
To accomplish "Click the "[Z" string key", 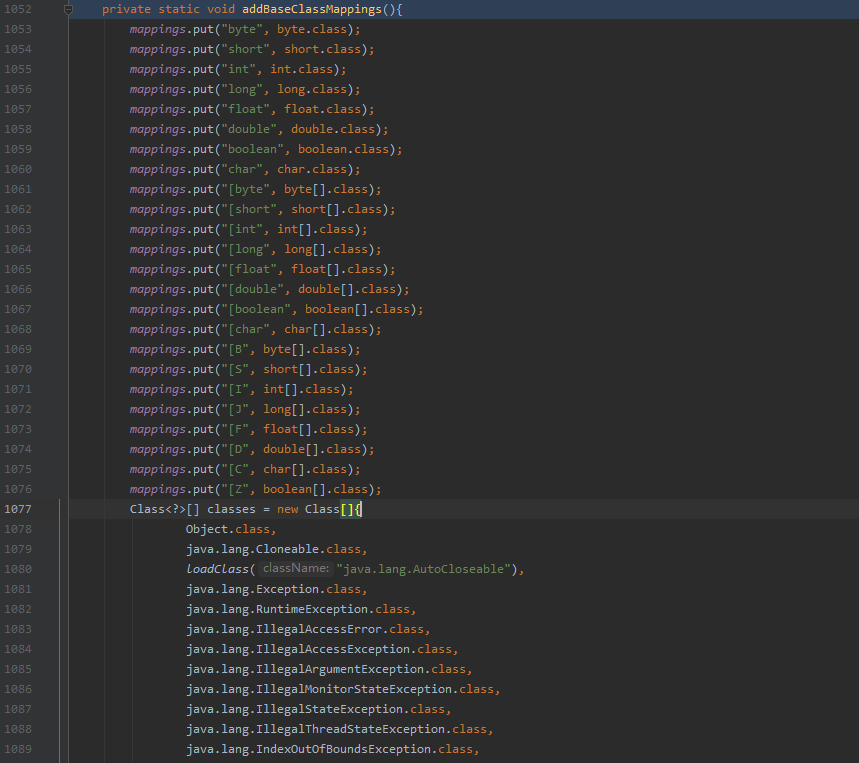I will click(x=235, y=489).
